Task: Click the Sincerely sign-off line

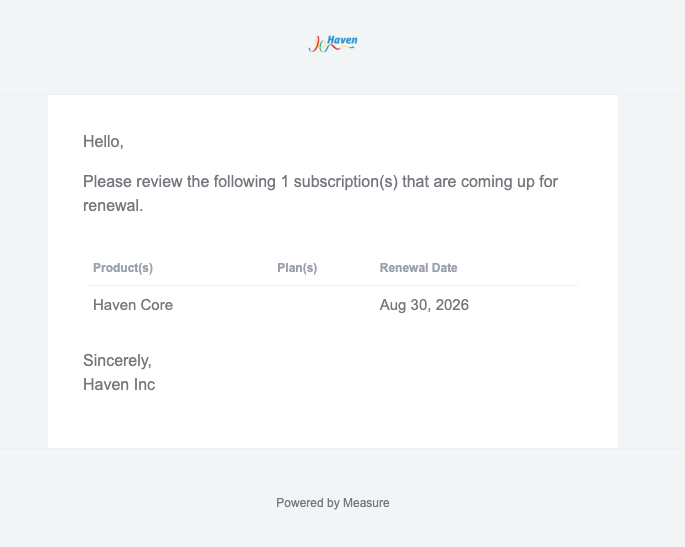Action: point(117,361)
